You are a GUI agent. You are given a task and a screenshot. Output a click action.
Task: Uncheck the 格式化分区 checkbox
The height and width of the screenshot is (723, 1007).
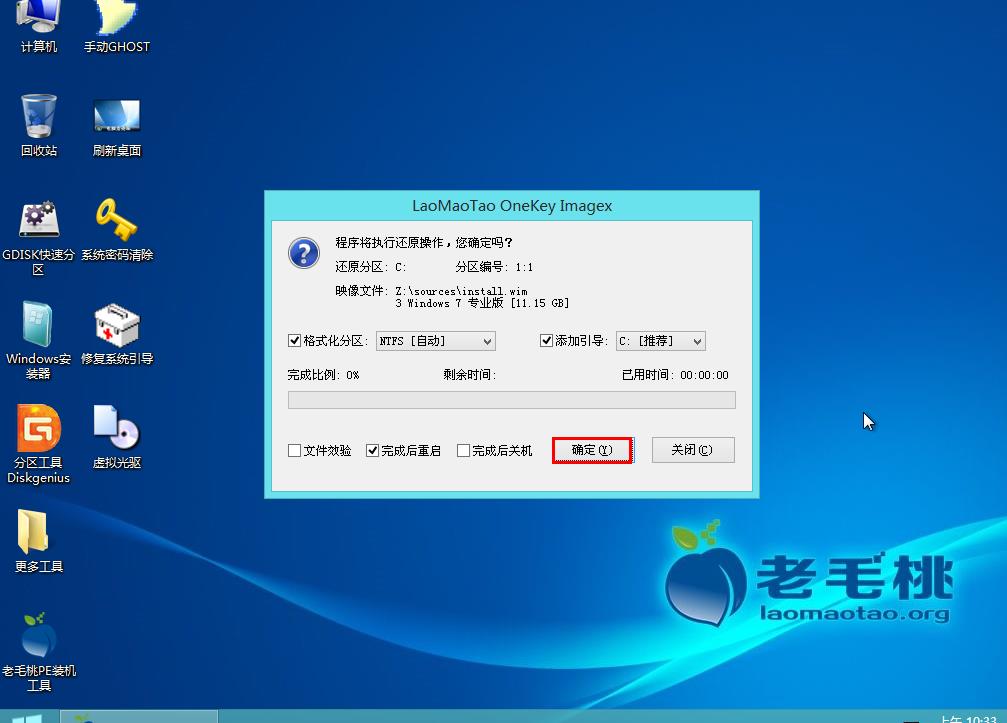tap(294, 341)
